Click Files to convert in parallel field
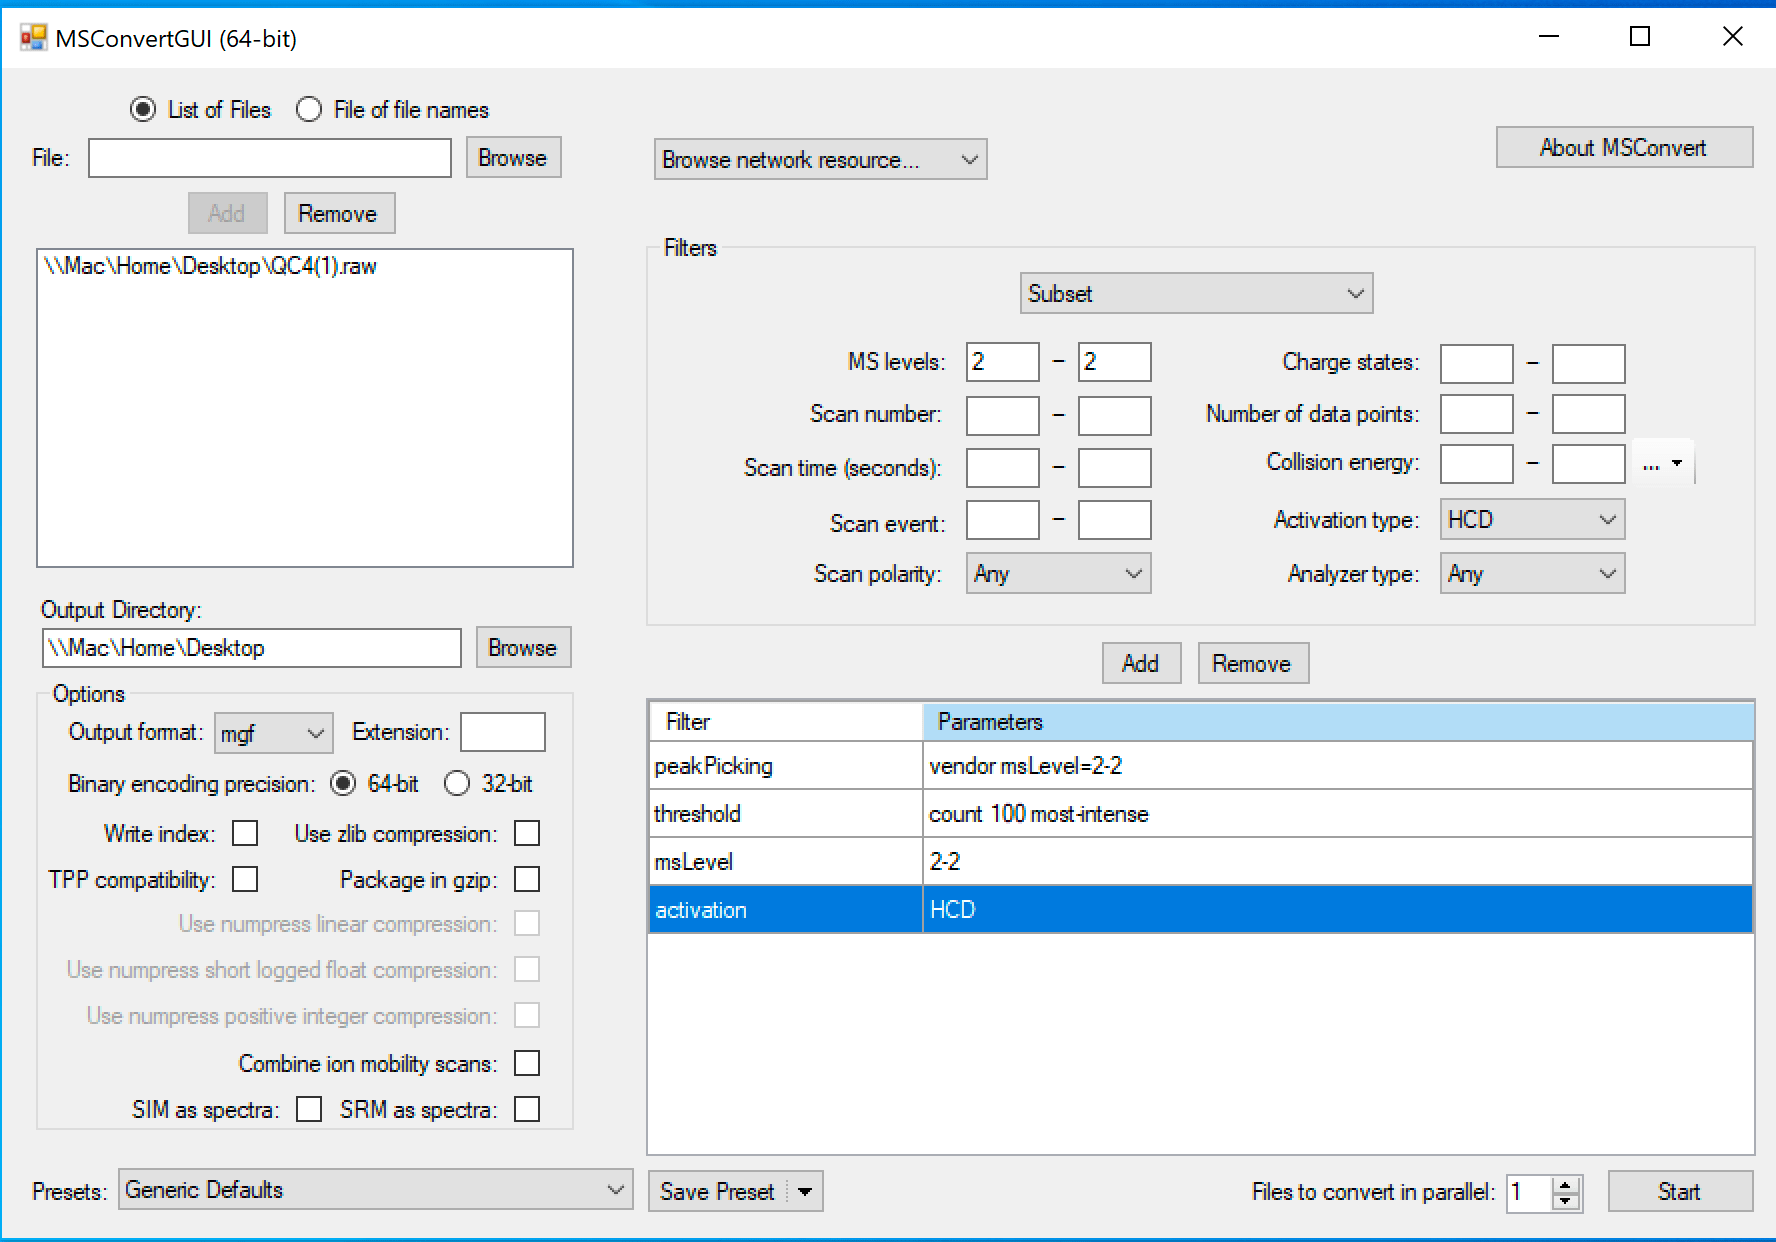Screen dimensions: 1776x1242 pyautogui.click(x=1531, y=1192)
